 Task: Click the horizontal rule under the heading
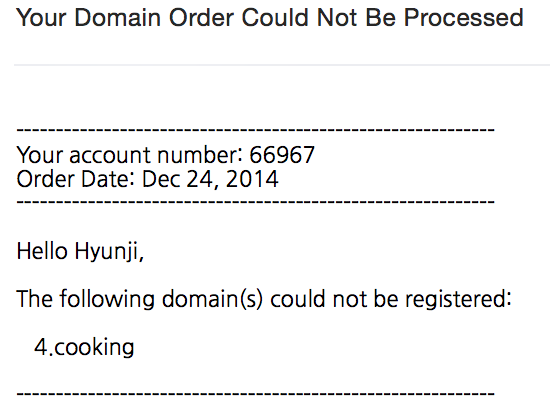point(282,65)
